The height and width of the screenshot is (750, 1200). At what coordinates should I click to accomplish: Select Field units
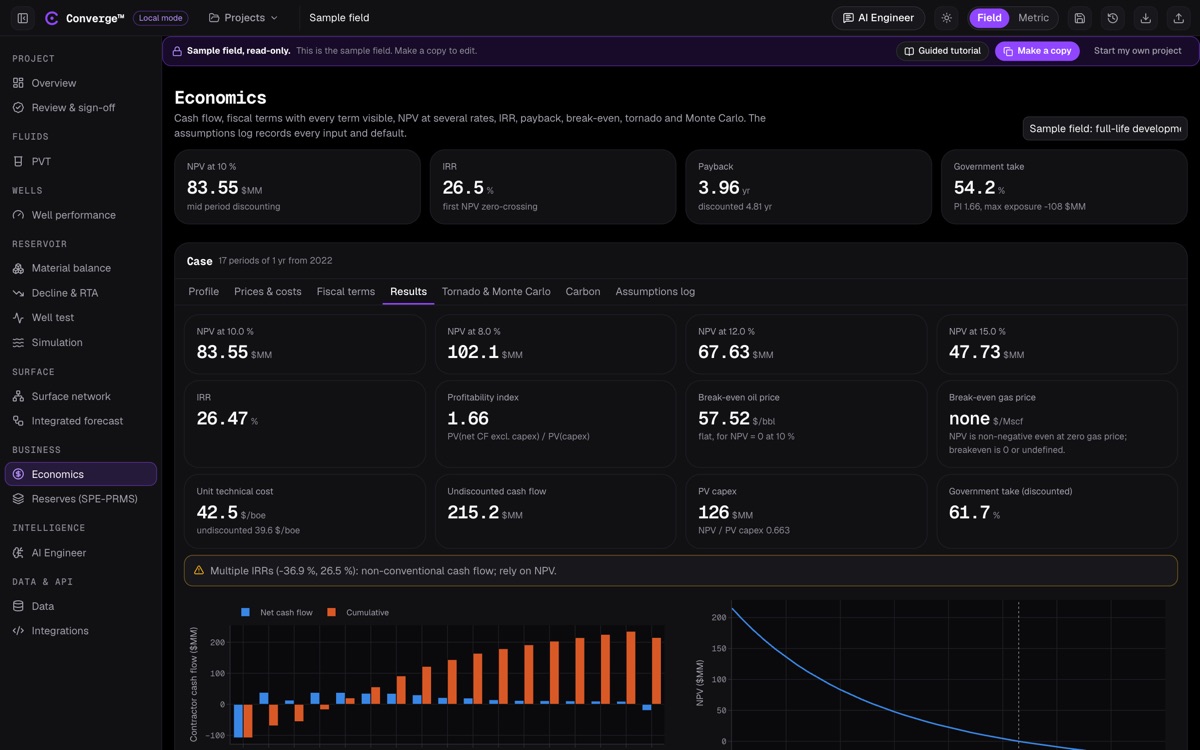[x=989, y=18]
